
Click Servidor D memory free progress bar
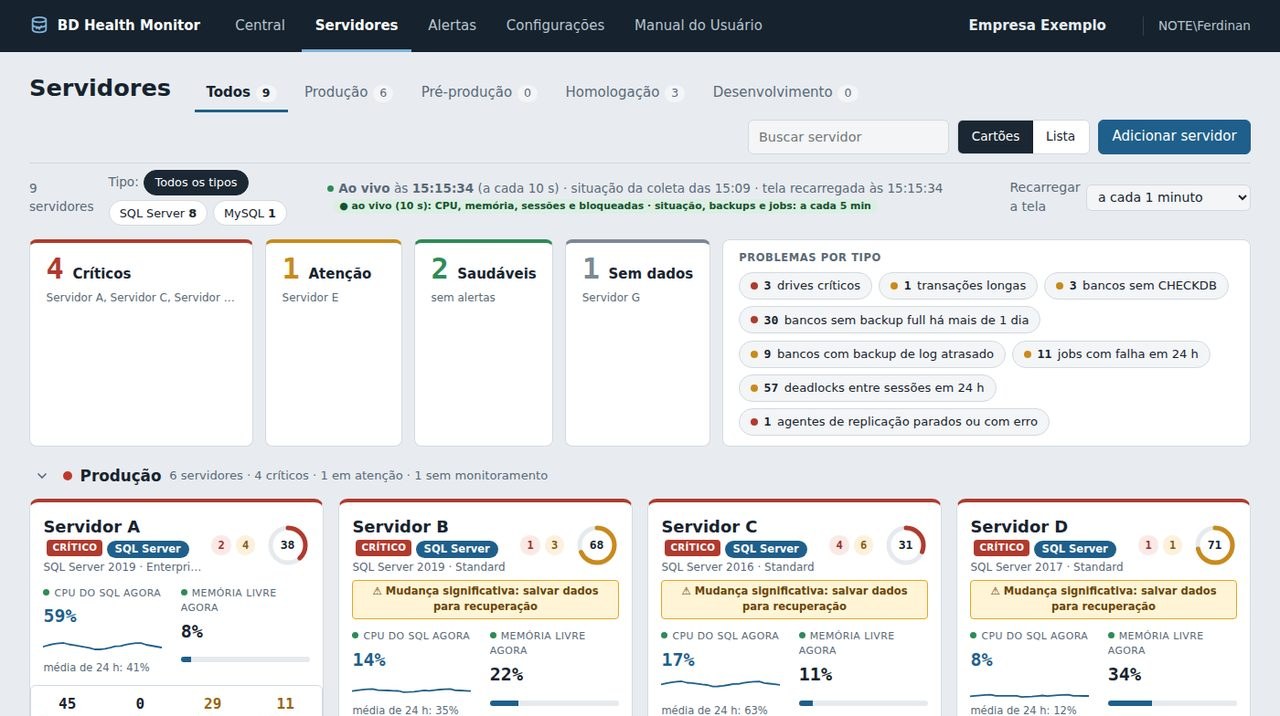coord(1172,703)
